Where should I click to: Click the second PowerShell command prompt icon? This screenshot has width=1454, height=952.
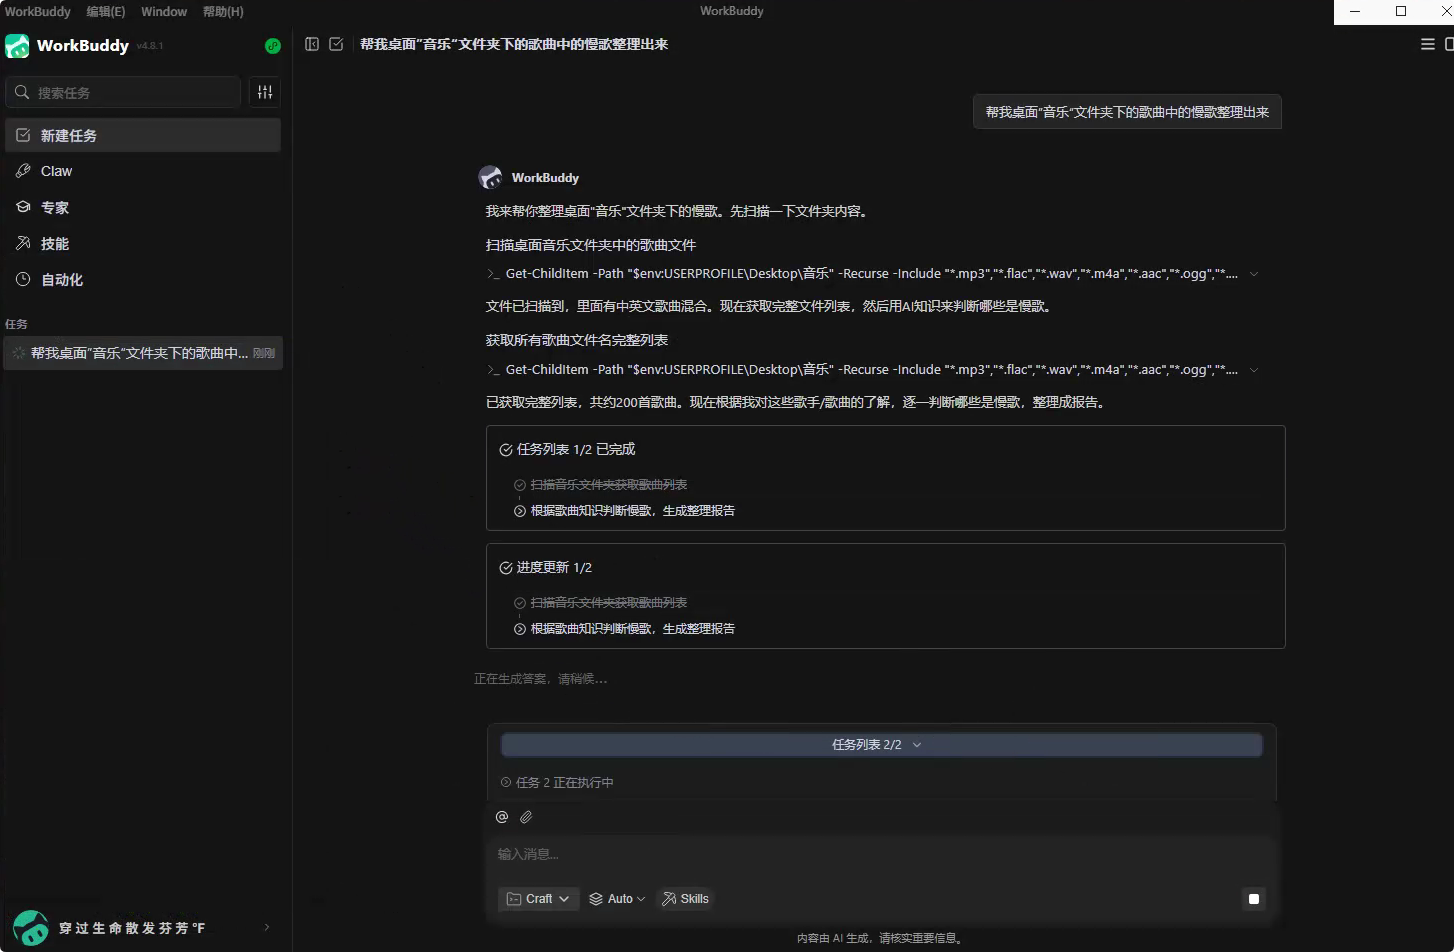click(493, 370)
